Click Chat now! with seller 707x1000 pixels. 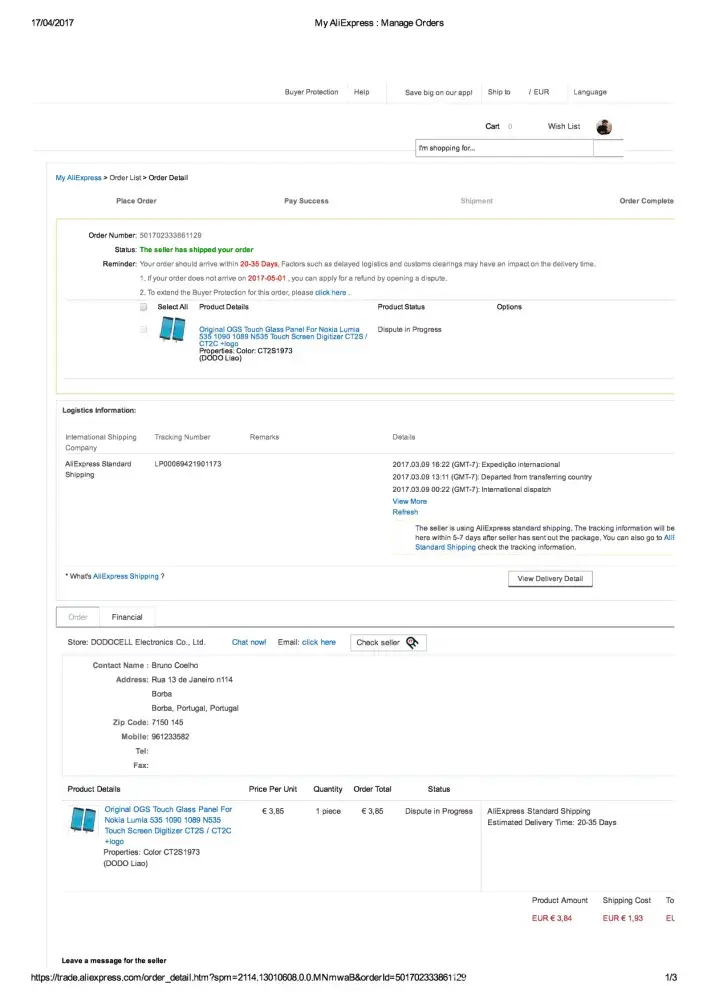pos(249,642)
